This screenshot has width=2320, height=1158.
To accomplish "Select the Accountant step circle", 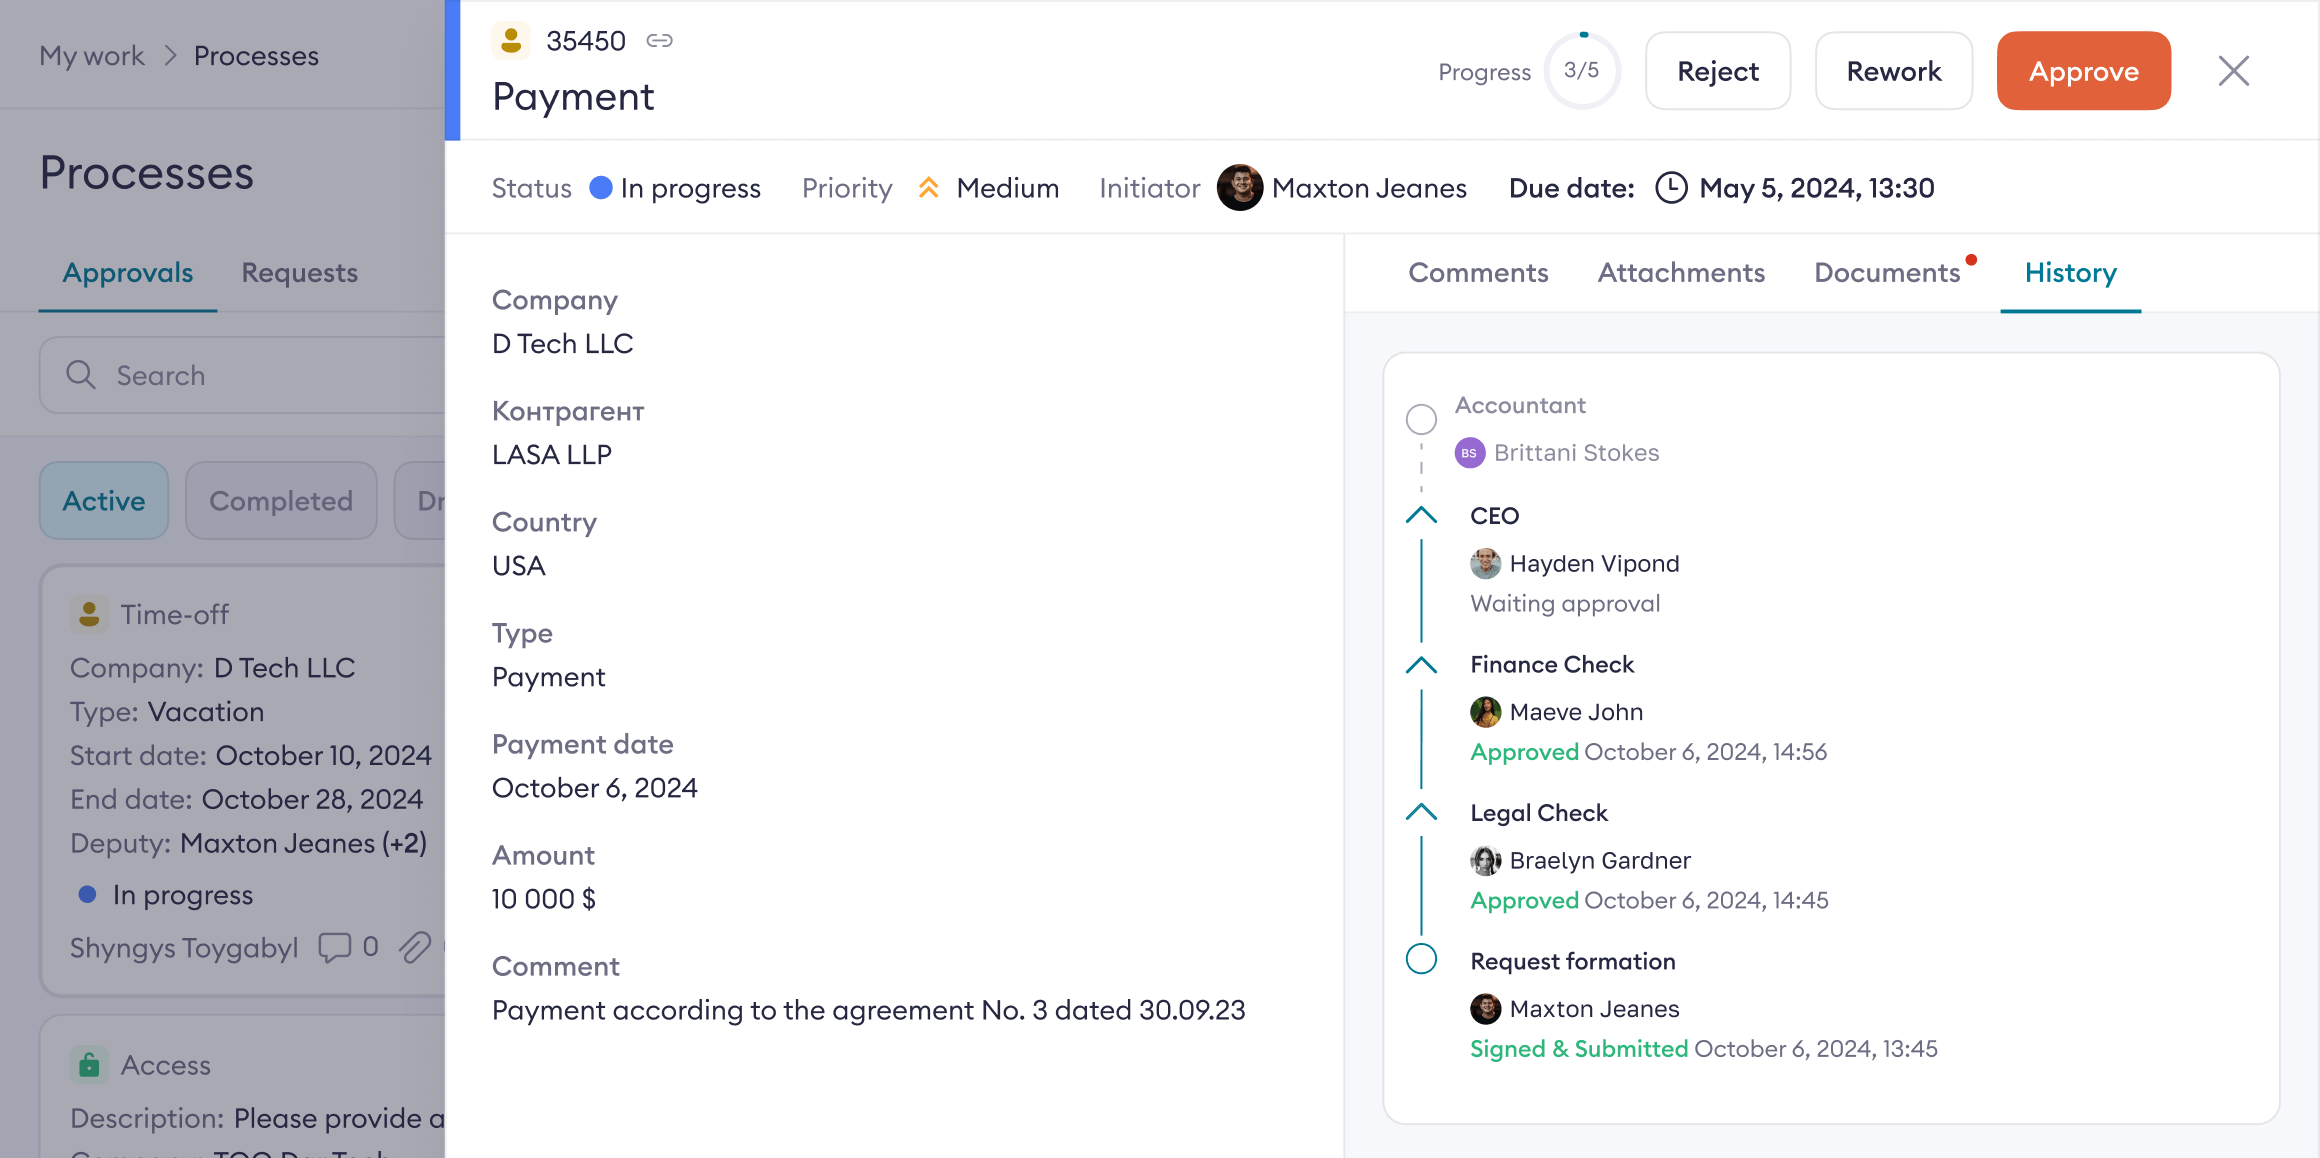I will [1421, 419].
